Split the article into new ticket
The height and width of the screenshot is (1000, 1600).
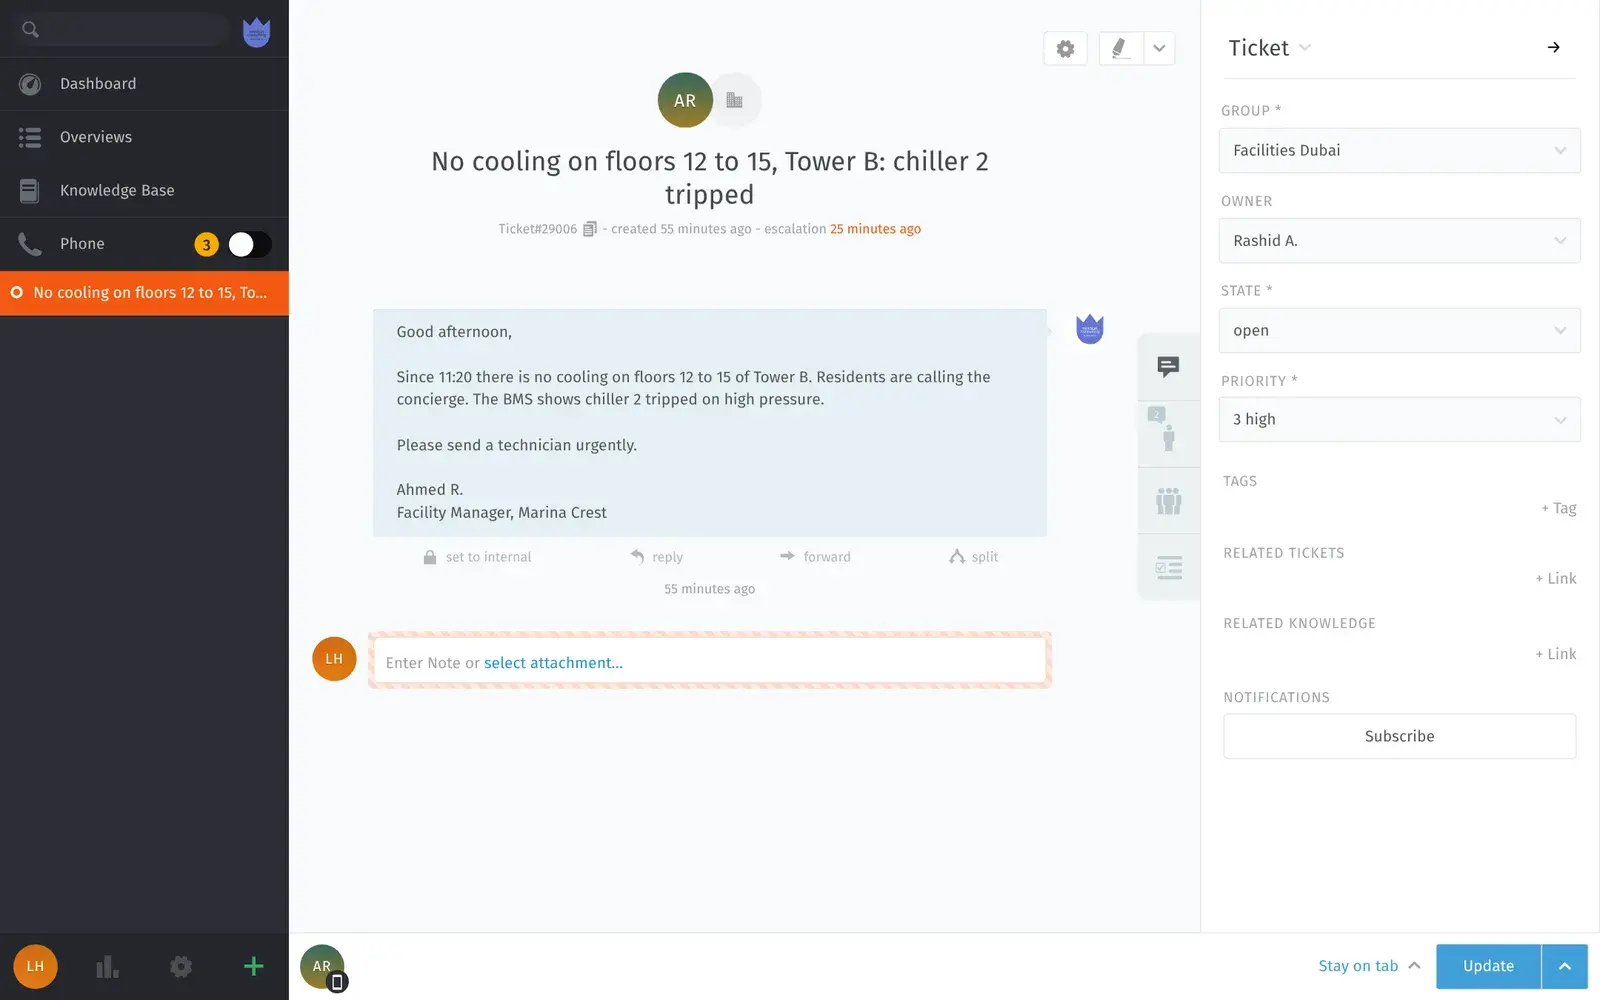pos(973,557)
